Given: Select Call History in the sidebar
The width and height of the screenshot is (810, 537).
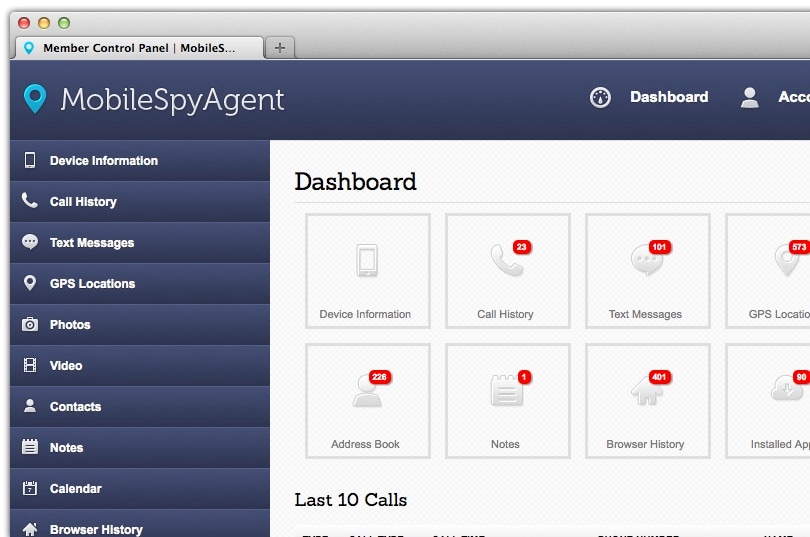Looking at the screenshot, I should pos(140,202).
